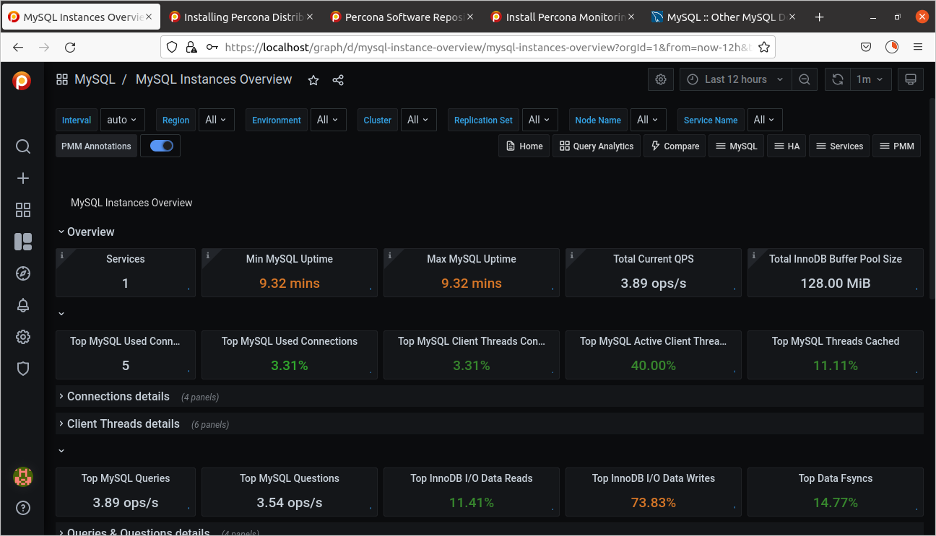
Task: Open the Search icon in sidebar
Action: [23, 147]
